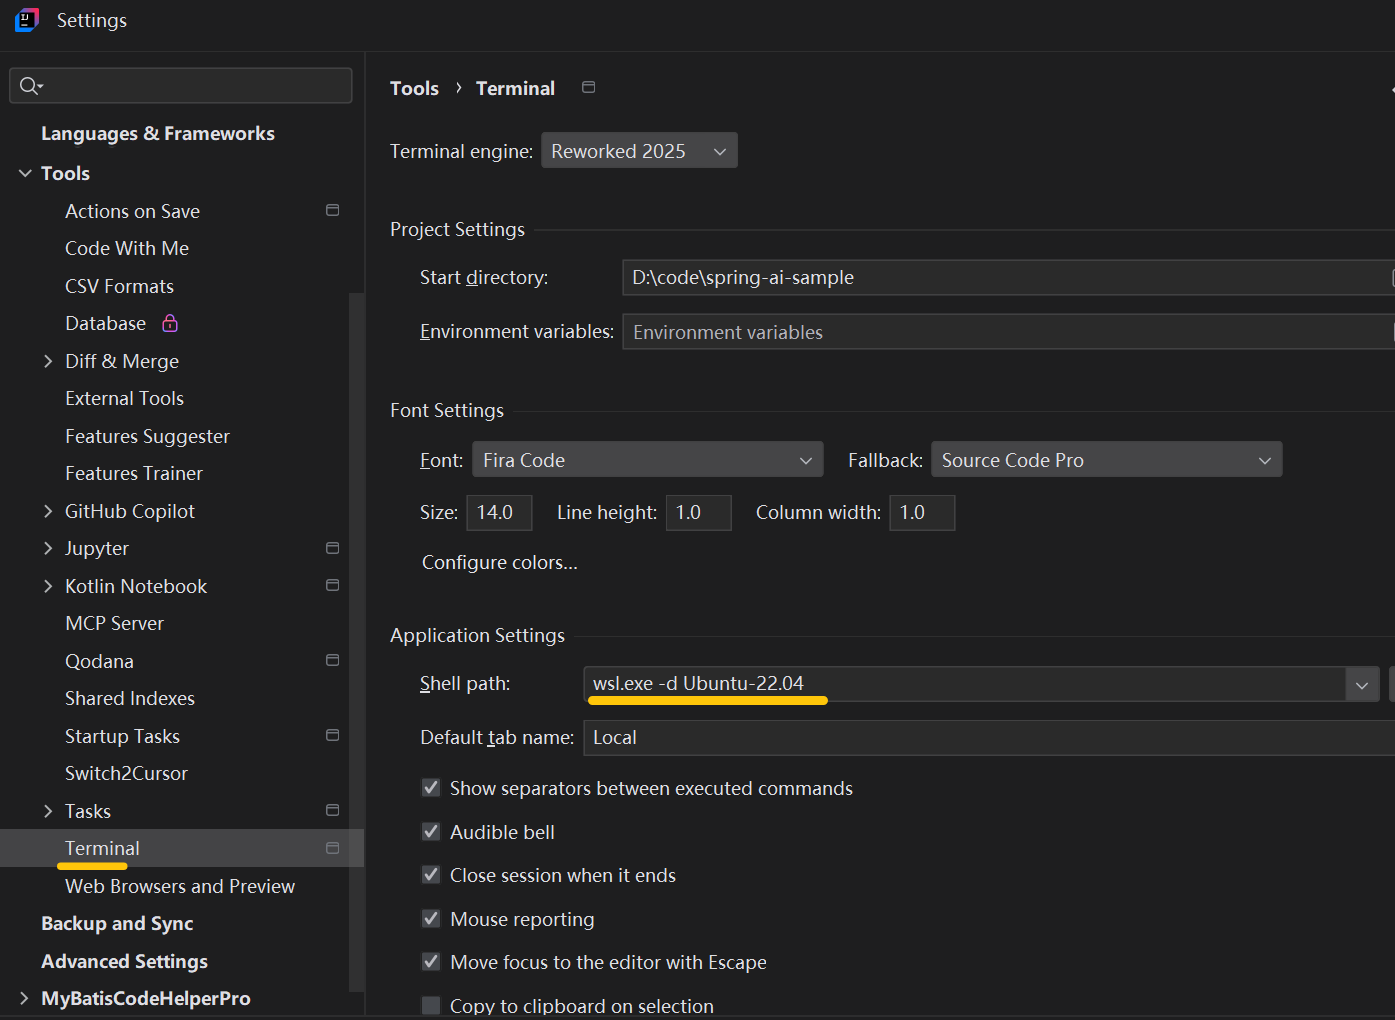This screenshot has height=1020, width=1395.
Task: Click the JetBrains app icon in title bar
Action: (27, 20)
